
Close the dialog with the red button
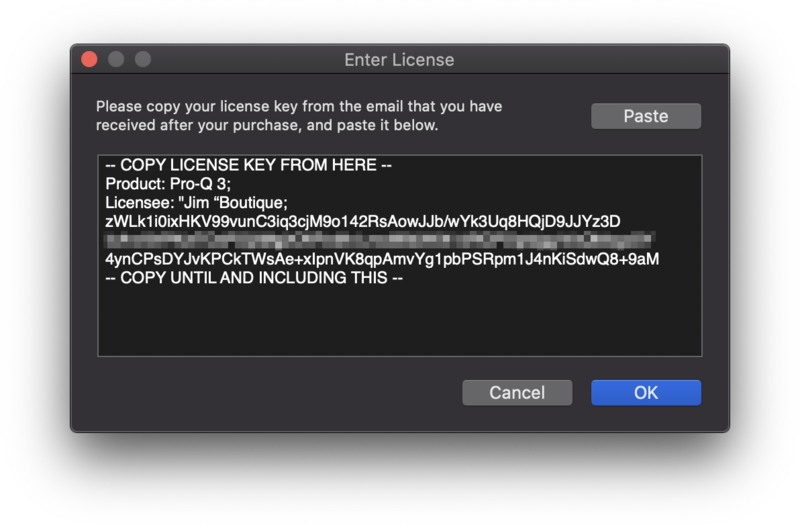89,59
